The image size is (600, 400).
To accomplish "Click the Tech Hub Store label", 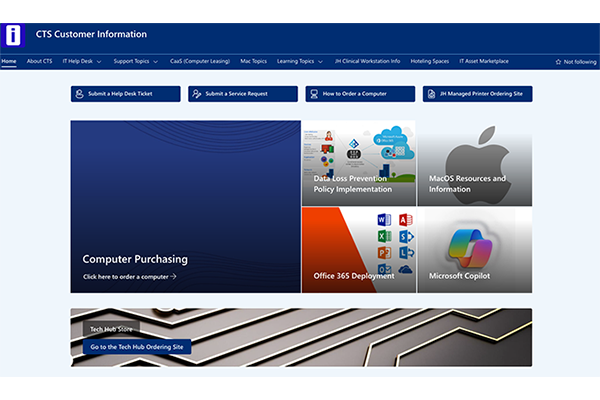I will (111, 329).
